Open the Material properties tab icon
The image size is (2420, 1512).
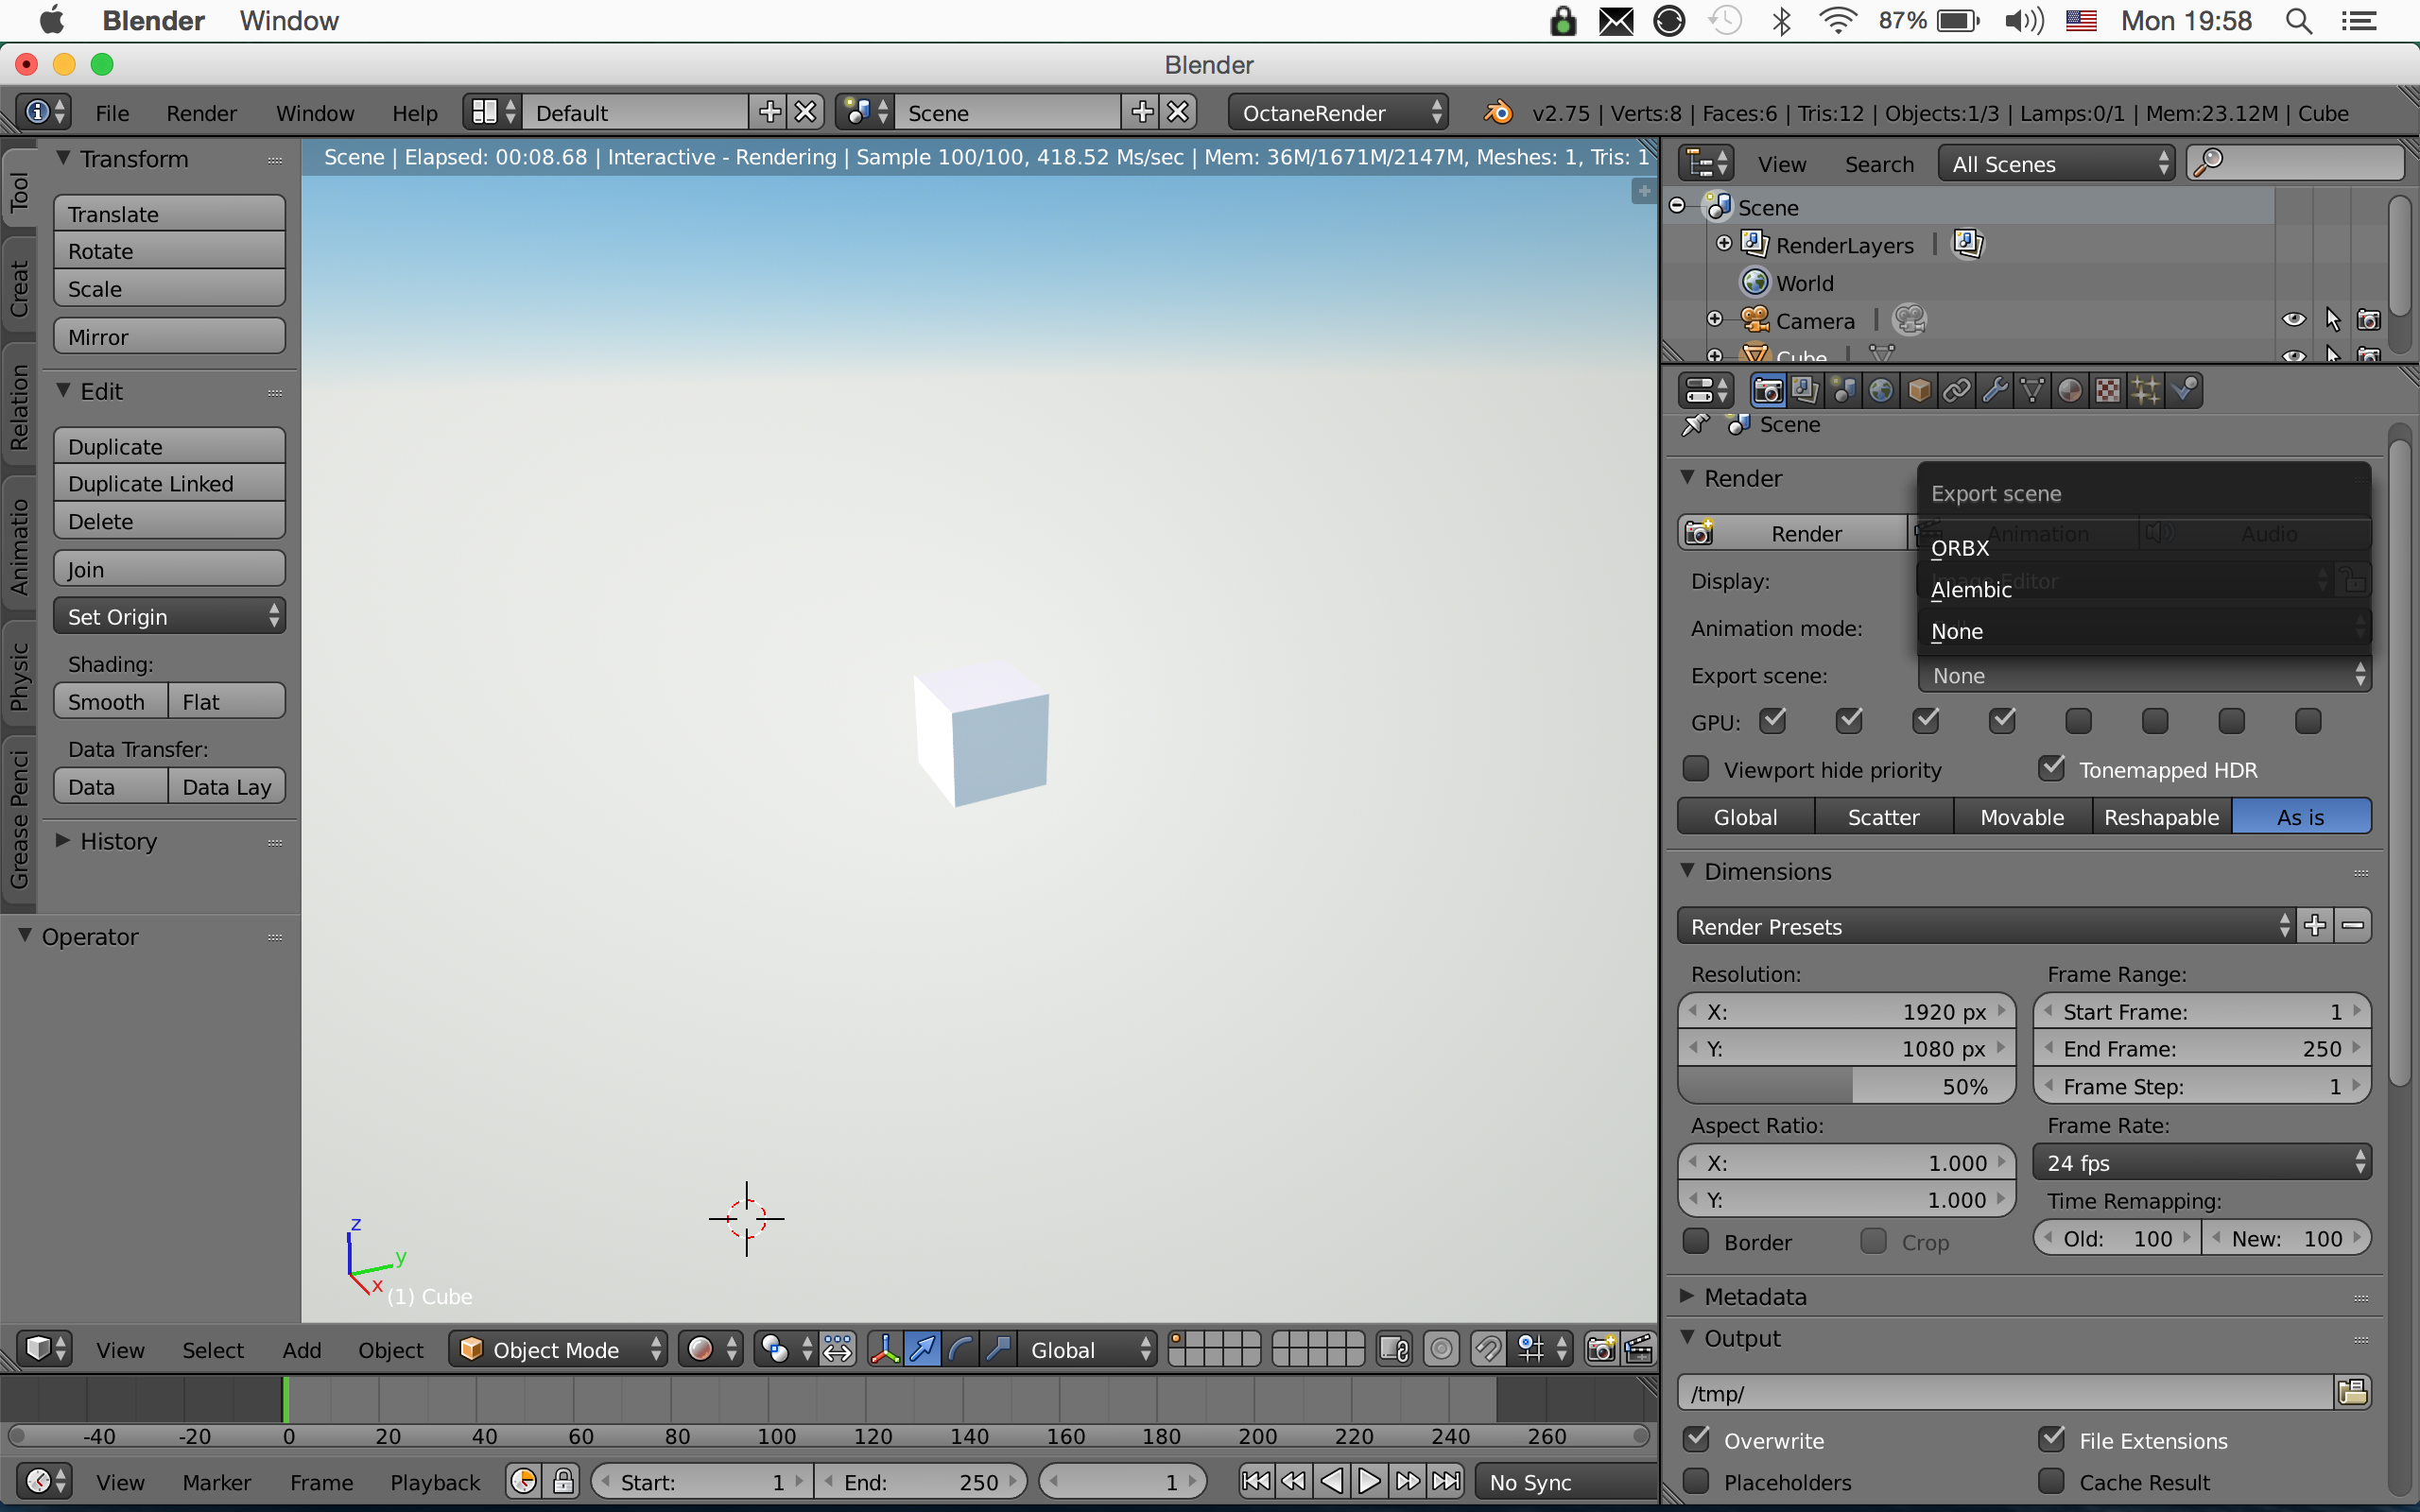click(2070, 391)
